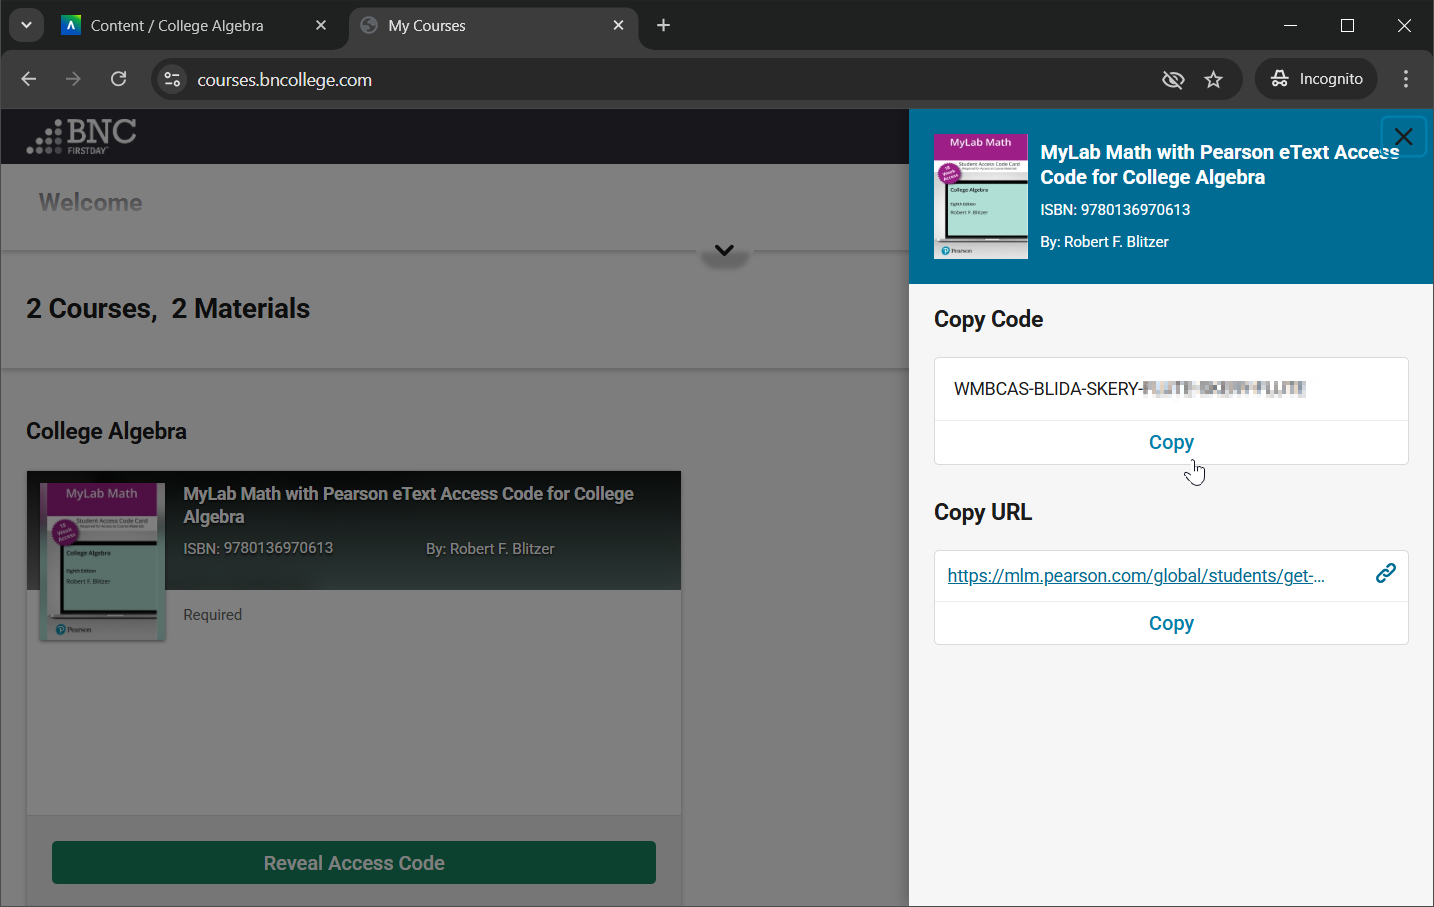Viewport: 1434px width, 907px height.
Task: Click the third-party cookies blocked eye icon
Action: (x=1173, y=79)
